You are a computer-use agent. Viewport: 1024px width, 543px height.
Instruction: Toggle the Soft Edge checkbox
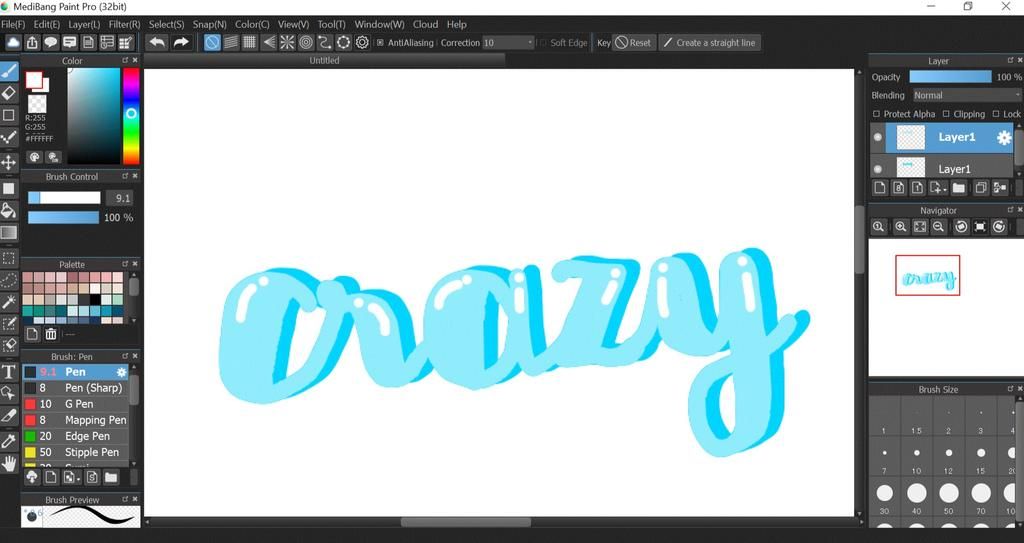coord(543,42)
